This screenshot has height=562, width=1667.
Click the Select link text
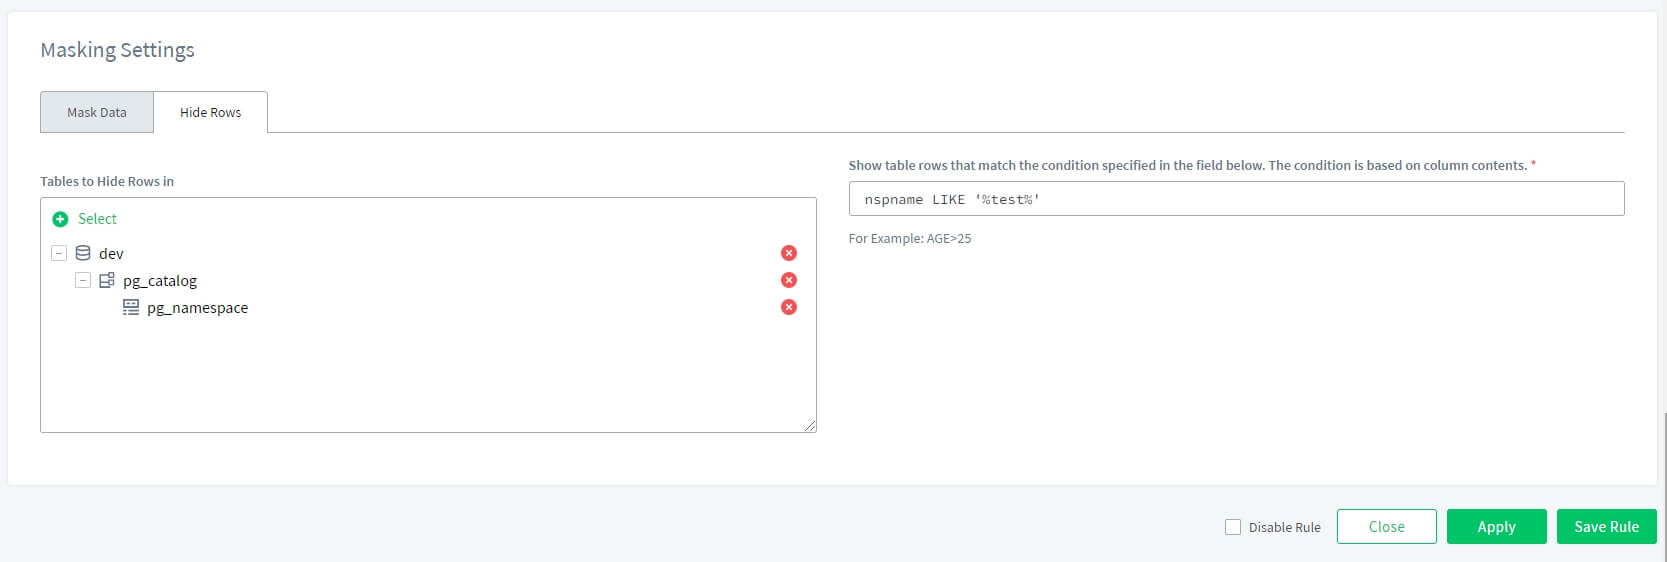(97, 219)
